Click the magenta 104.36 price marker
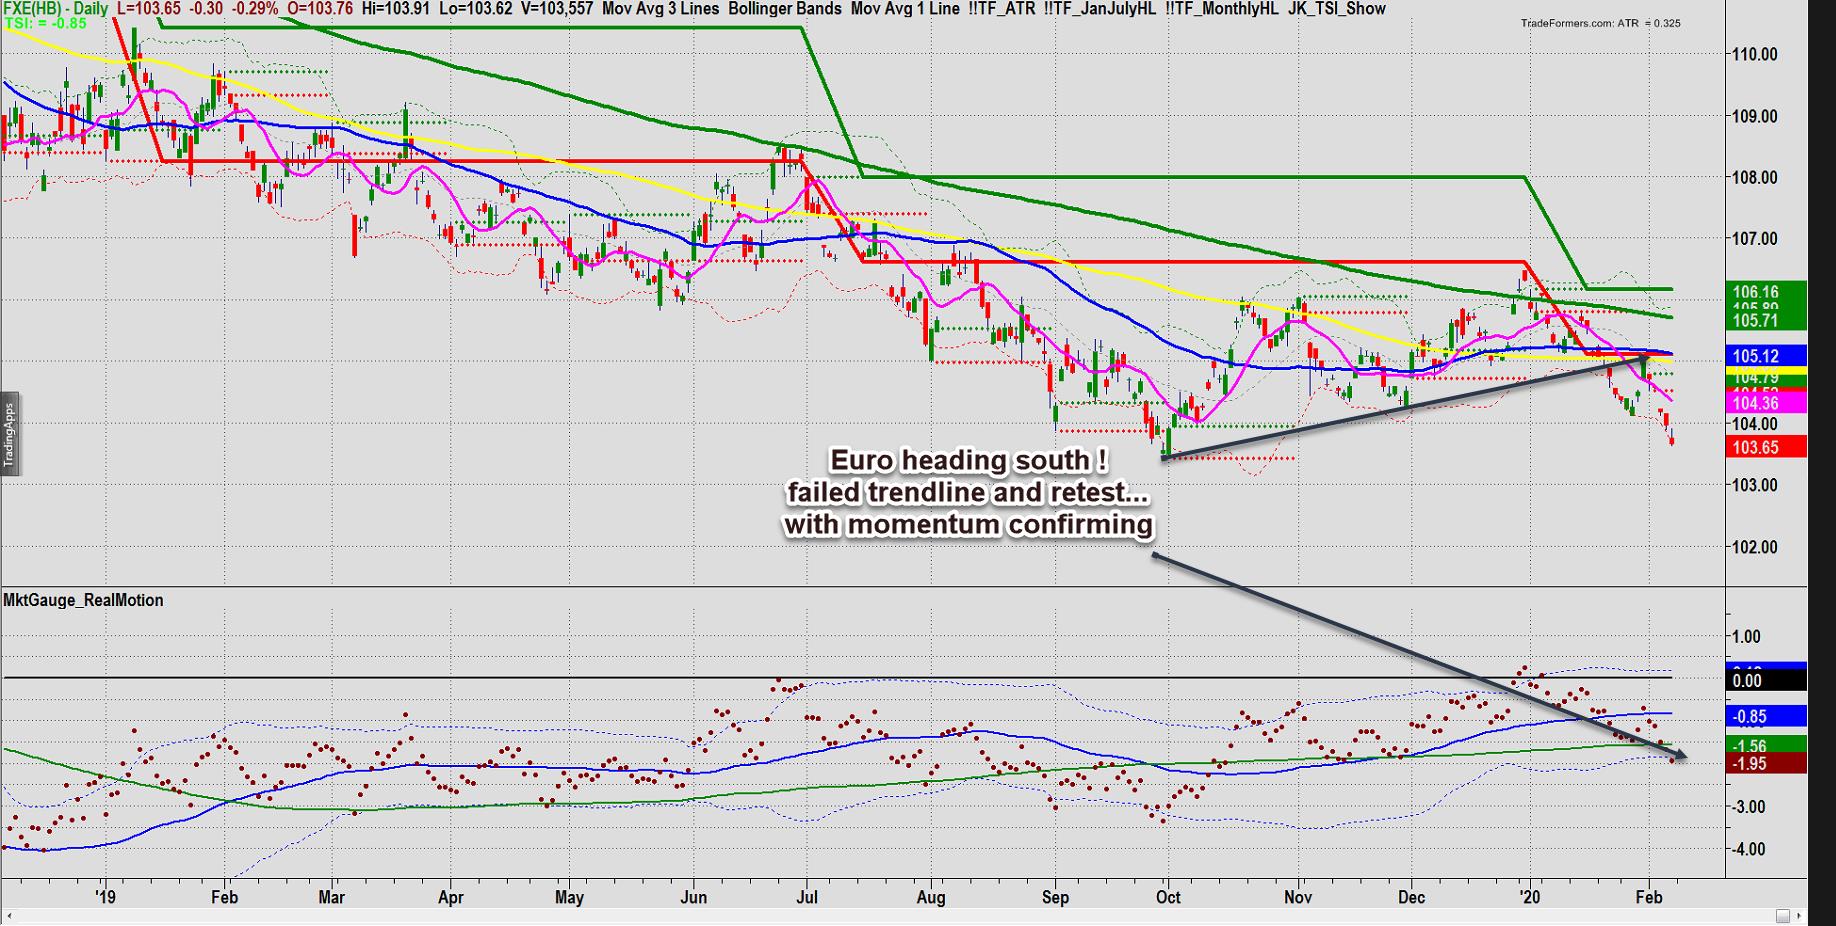1836x926 pixels. [1765, 403]
